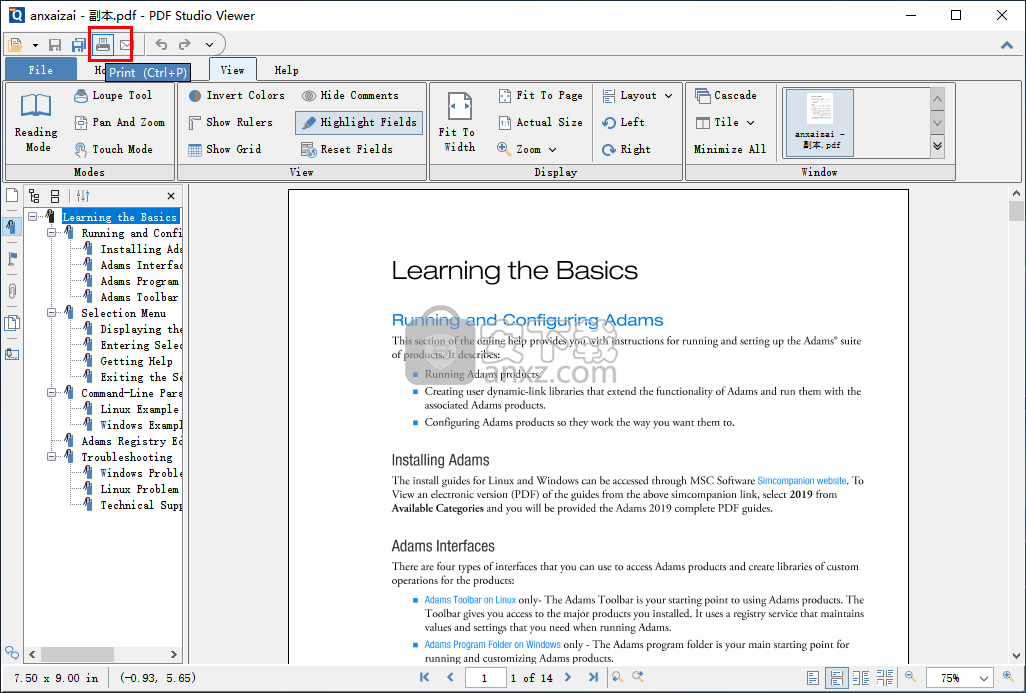Go to last page button

click(x=593, y=677)
